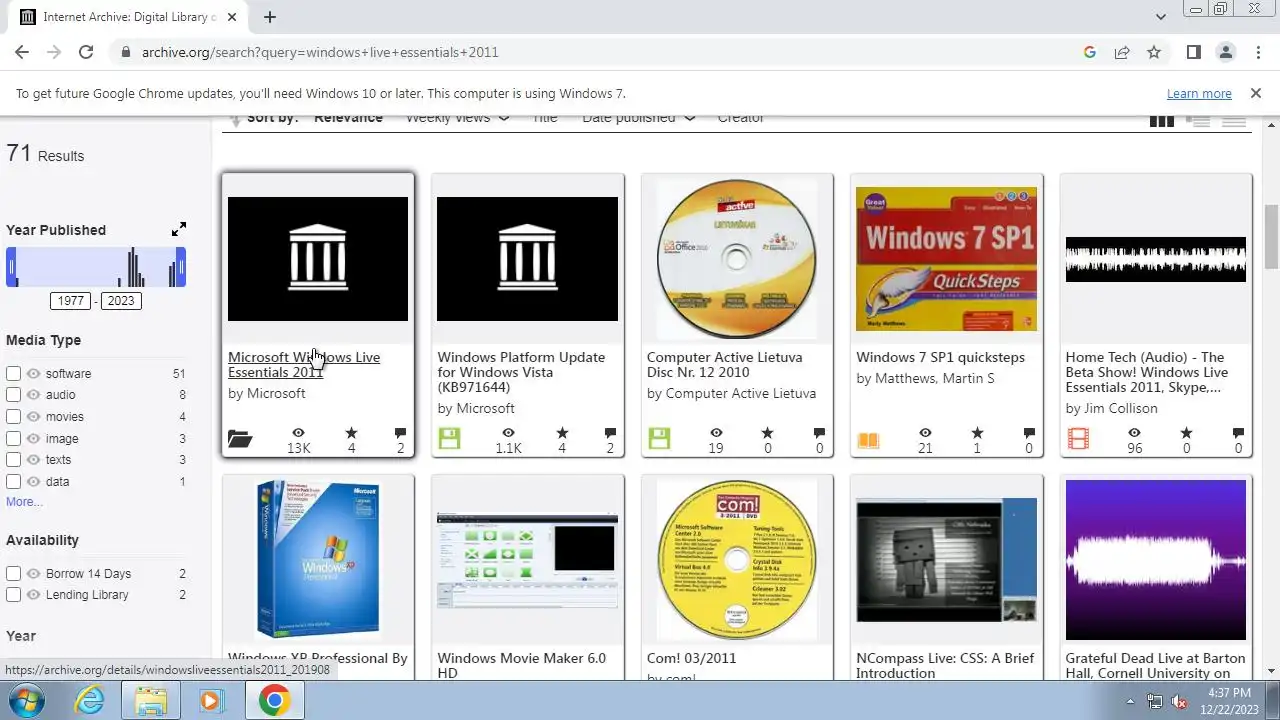Adjust the right handle of the year range slider
The width and height of the screenshot is (1280, 720).
[181, 268]
